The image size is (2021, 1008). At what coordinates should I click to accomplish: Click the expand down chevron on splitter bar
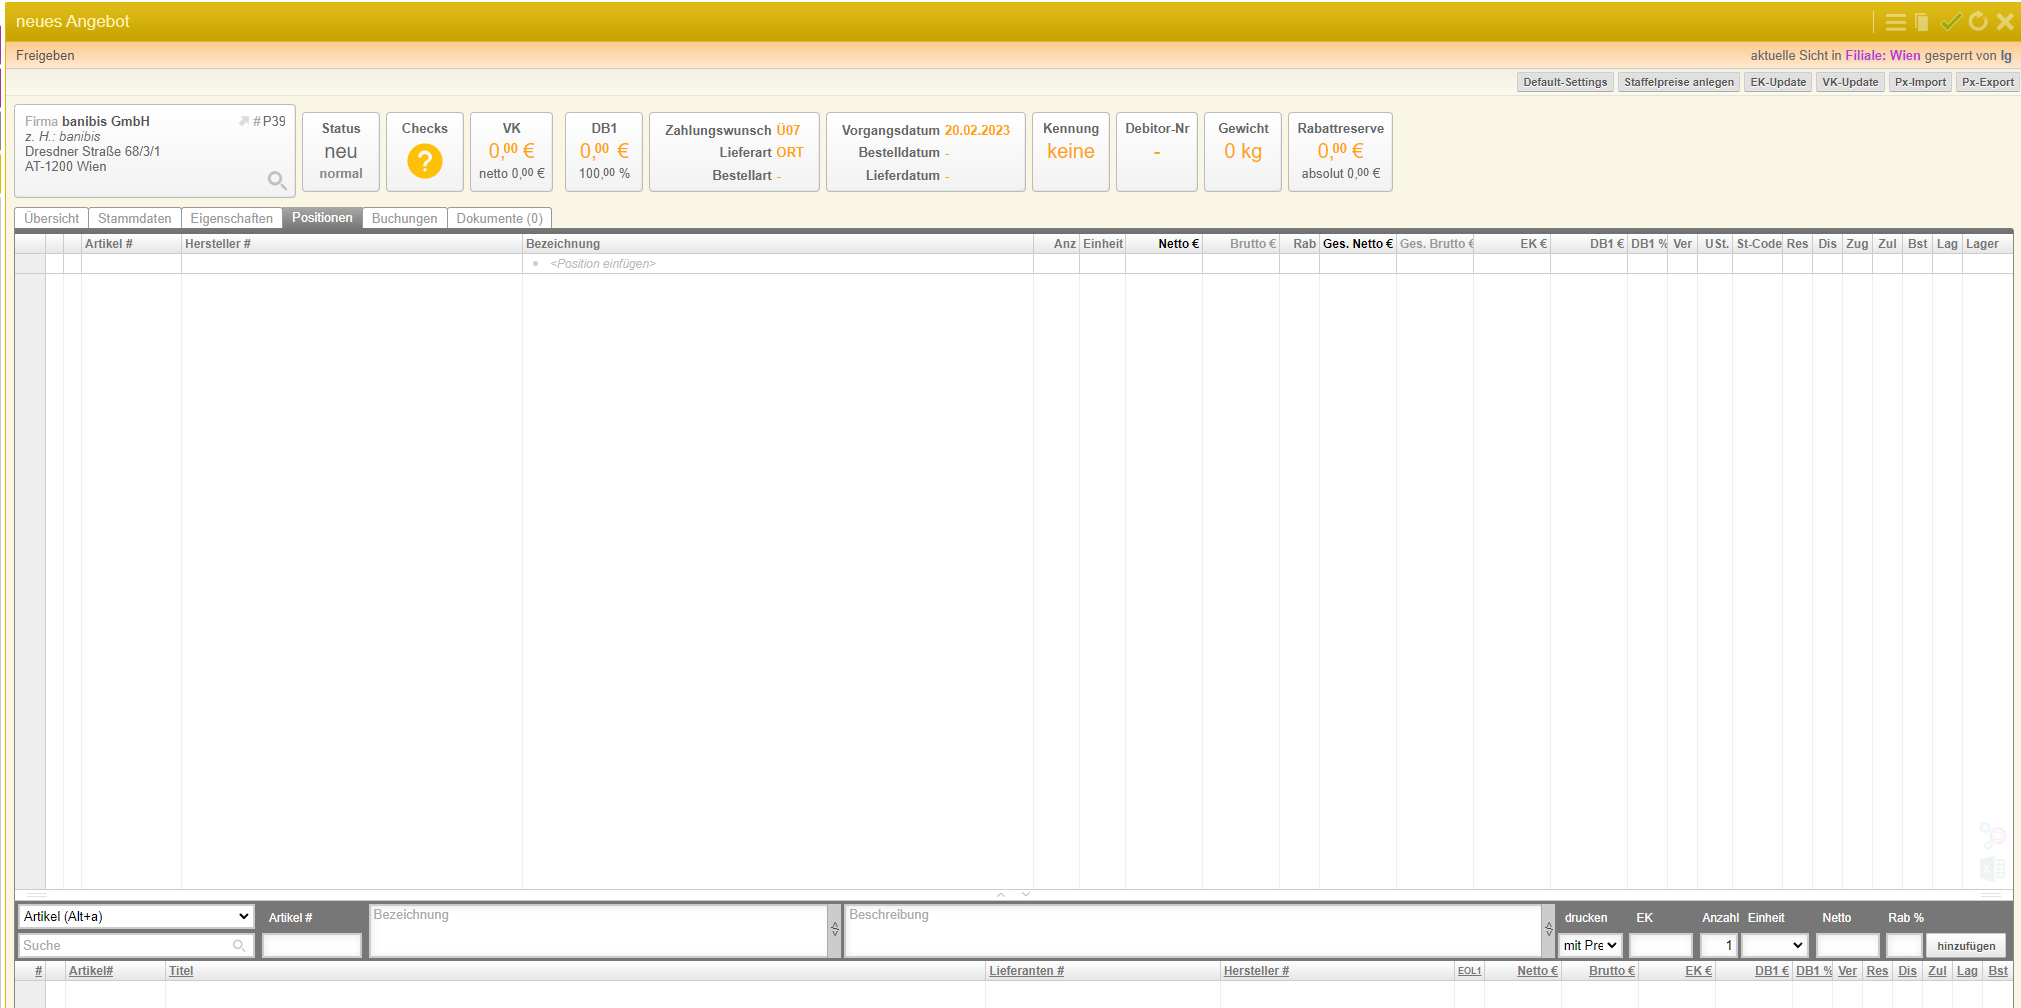[1026, 894]
